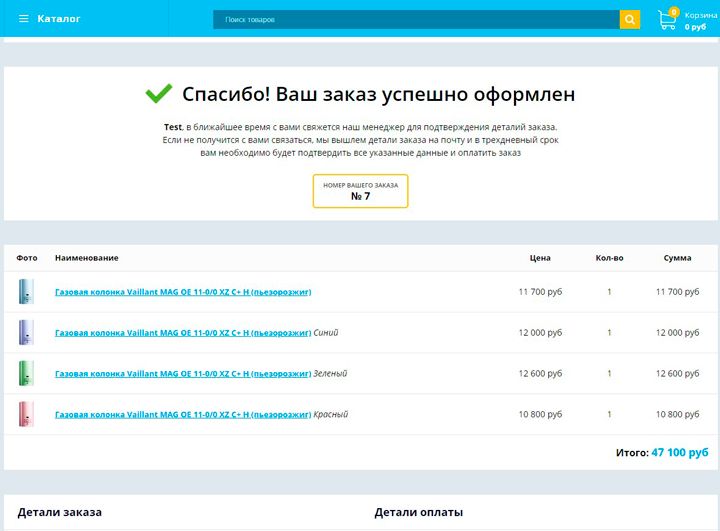The image size is (720, 531).
Task: Open the first Vaillant product link (11 700 руб)
Action: point(183,292)
